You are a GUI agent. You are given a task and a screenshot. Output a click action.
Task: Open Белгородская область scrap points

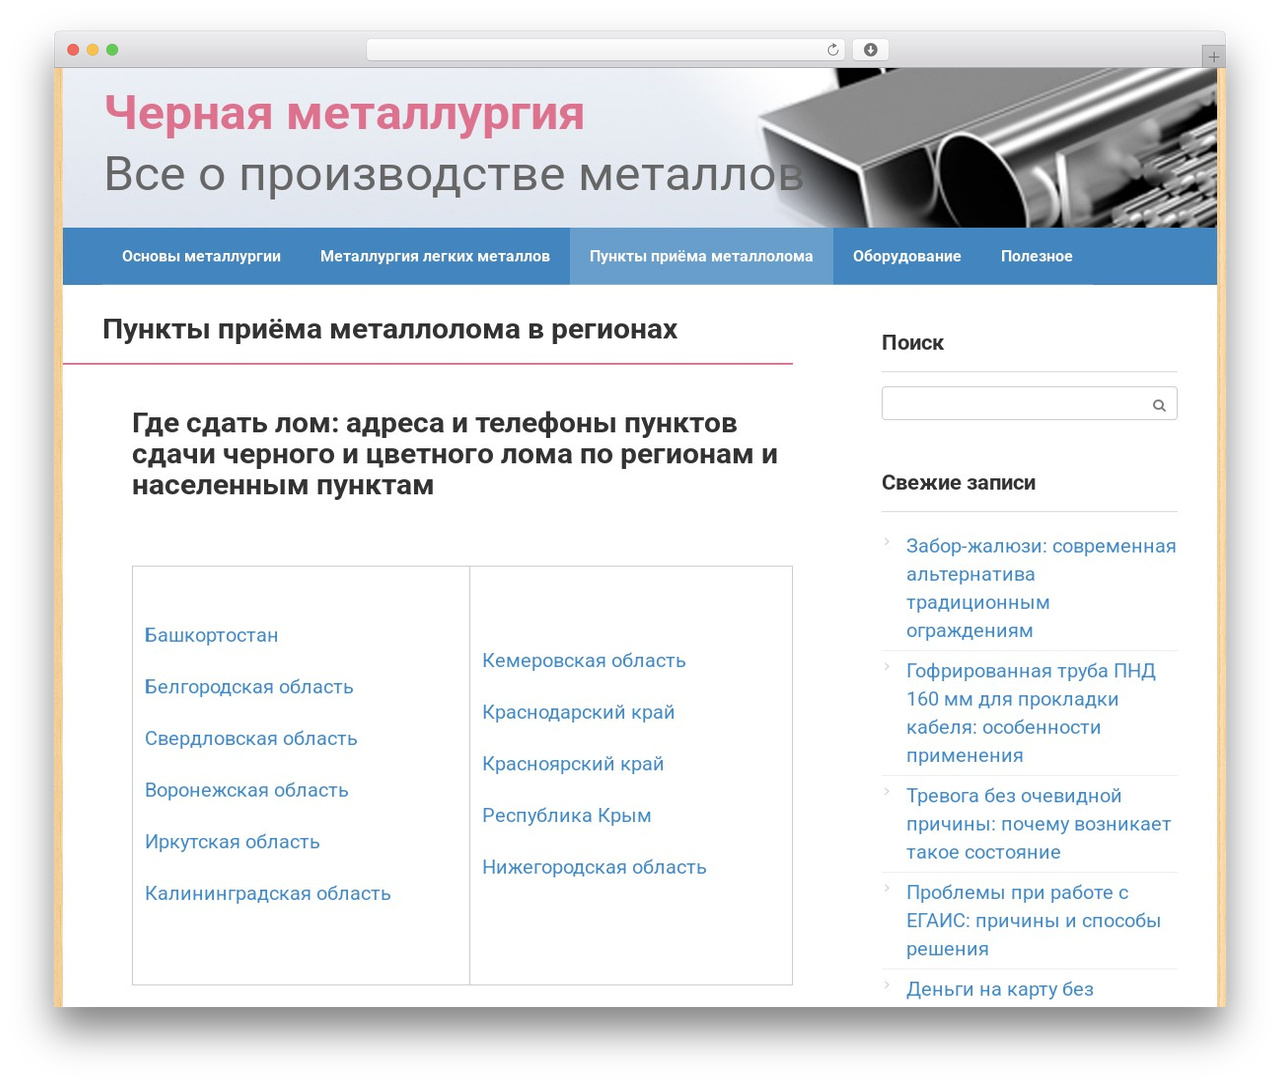(x=249, y=687)
